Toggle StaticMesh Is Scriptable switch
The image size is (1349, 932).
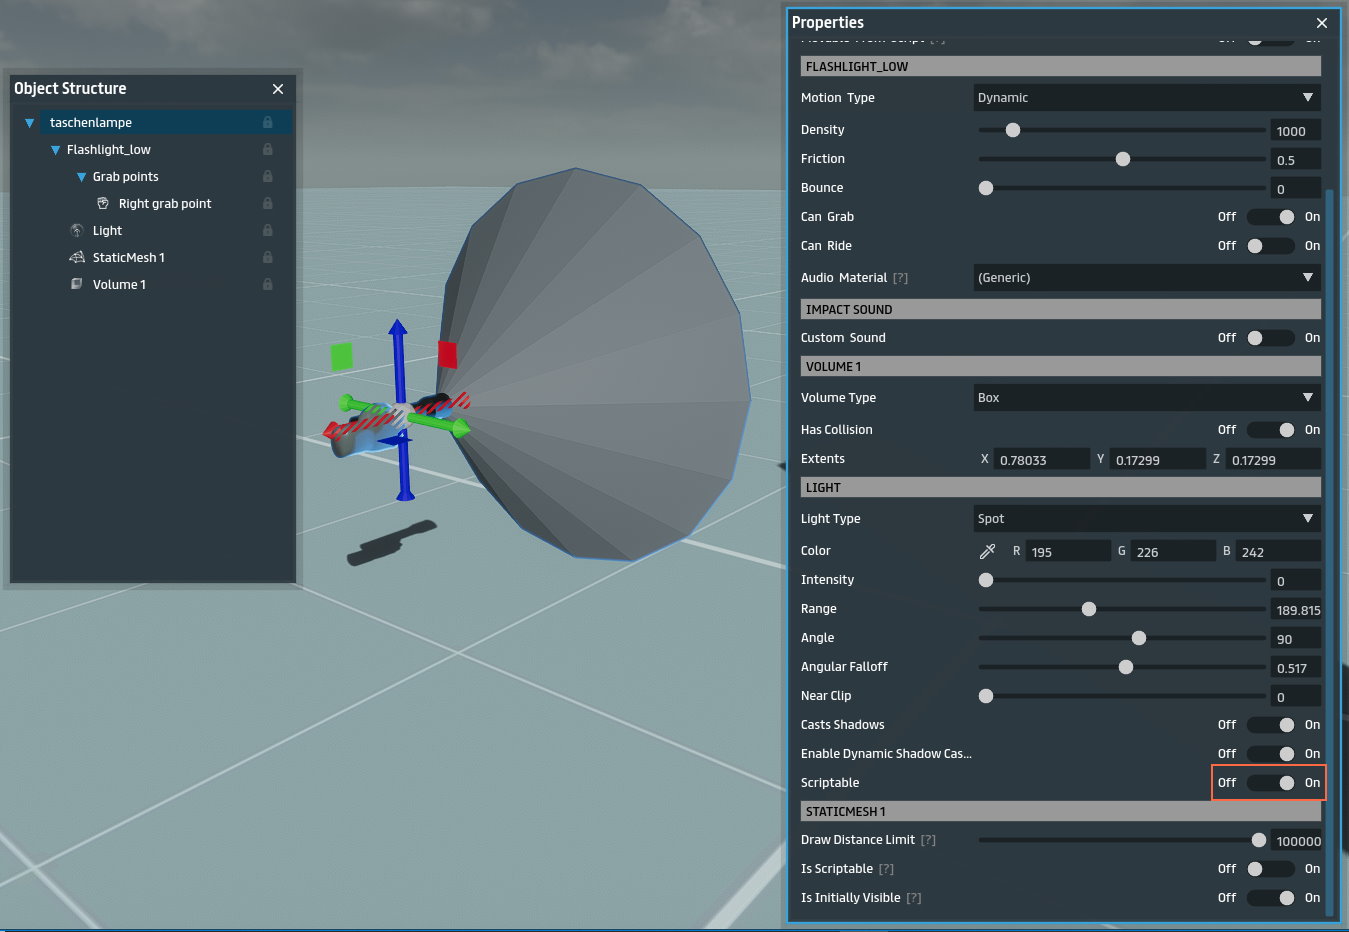(1271, 869)
